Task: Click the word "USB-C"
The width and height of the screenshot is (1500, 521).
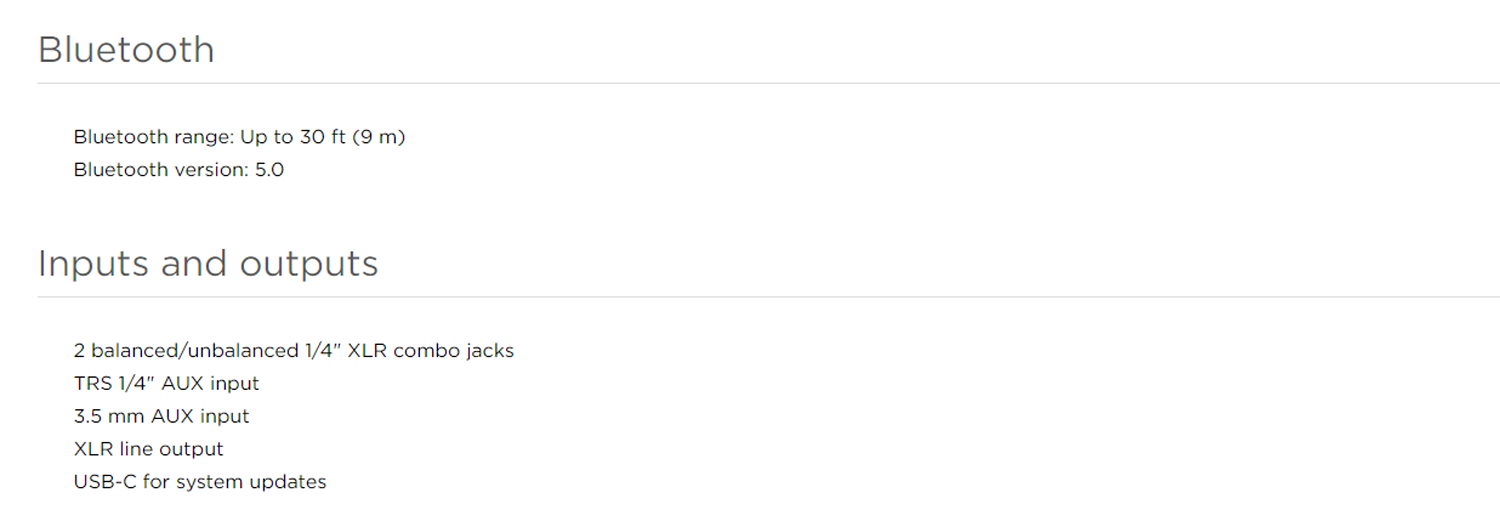Action: (x=105, y=482)
